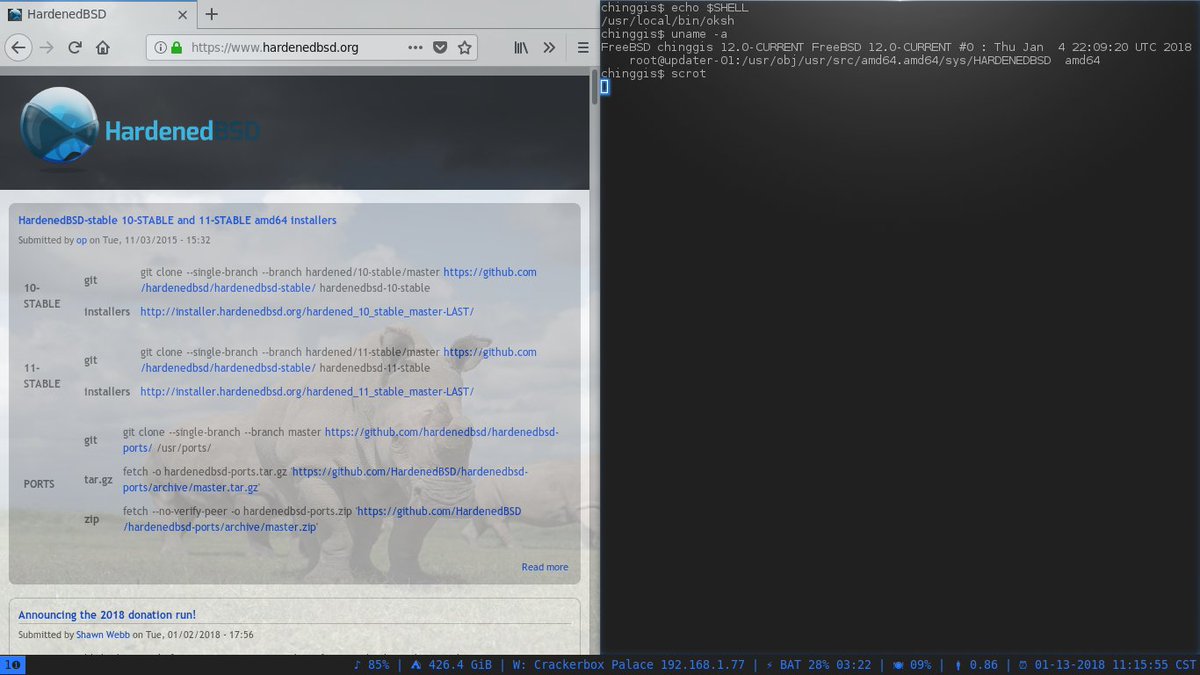The image size is (1200, 675).
Task: Open the 10-STABLE and 11-STABLE installers article
Action: pyautogui.click(x=177, y=220)
